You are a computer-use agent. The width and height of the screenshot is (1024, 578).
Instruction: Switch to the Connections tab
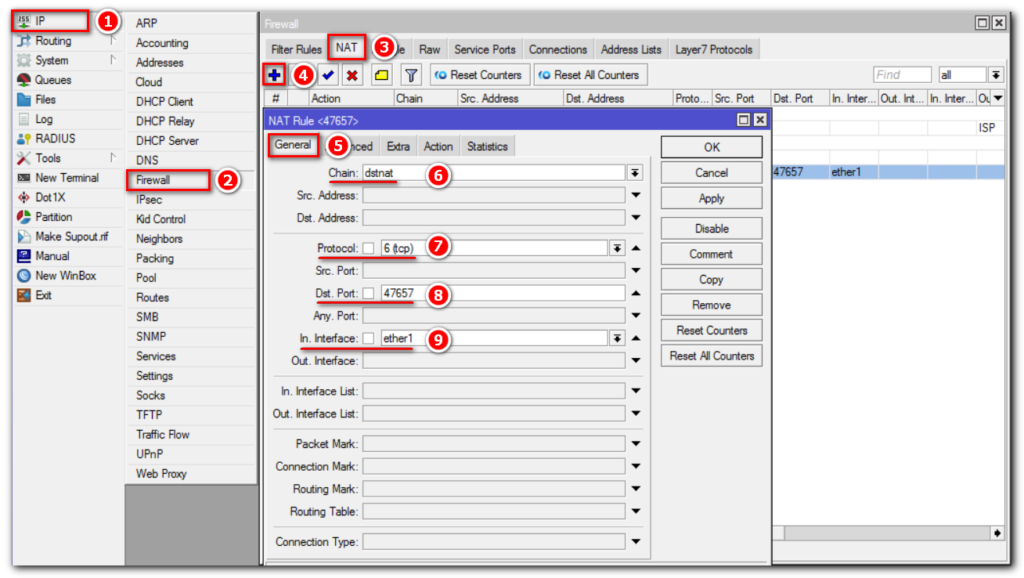click(x=558, y=50)
